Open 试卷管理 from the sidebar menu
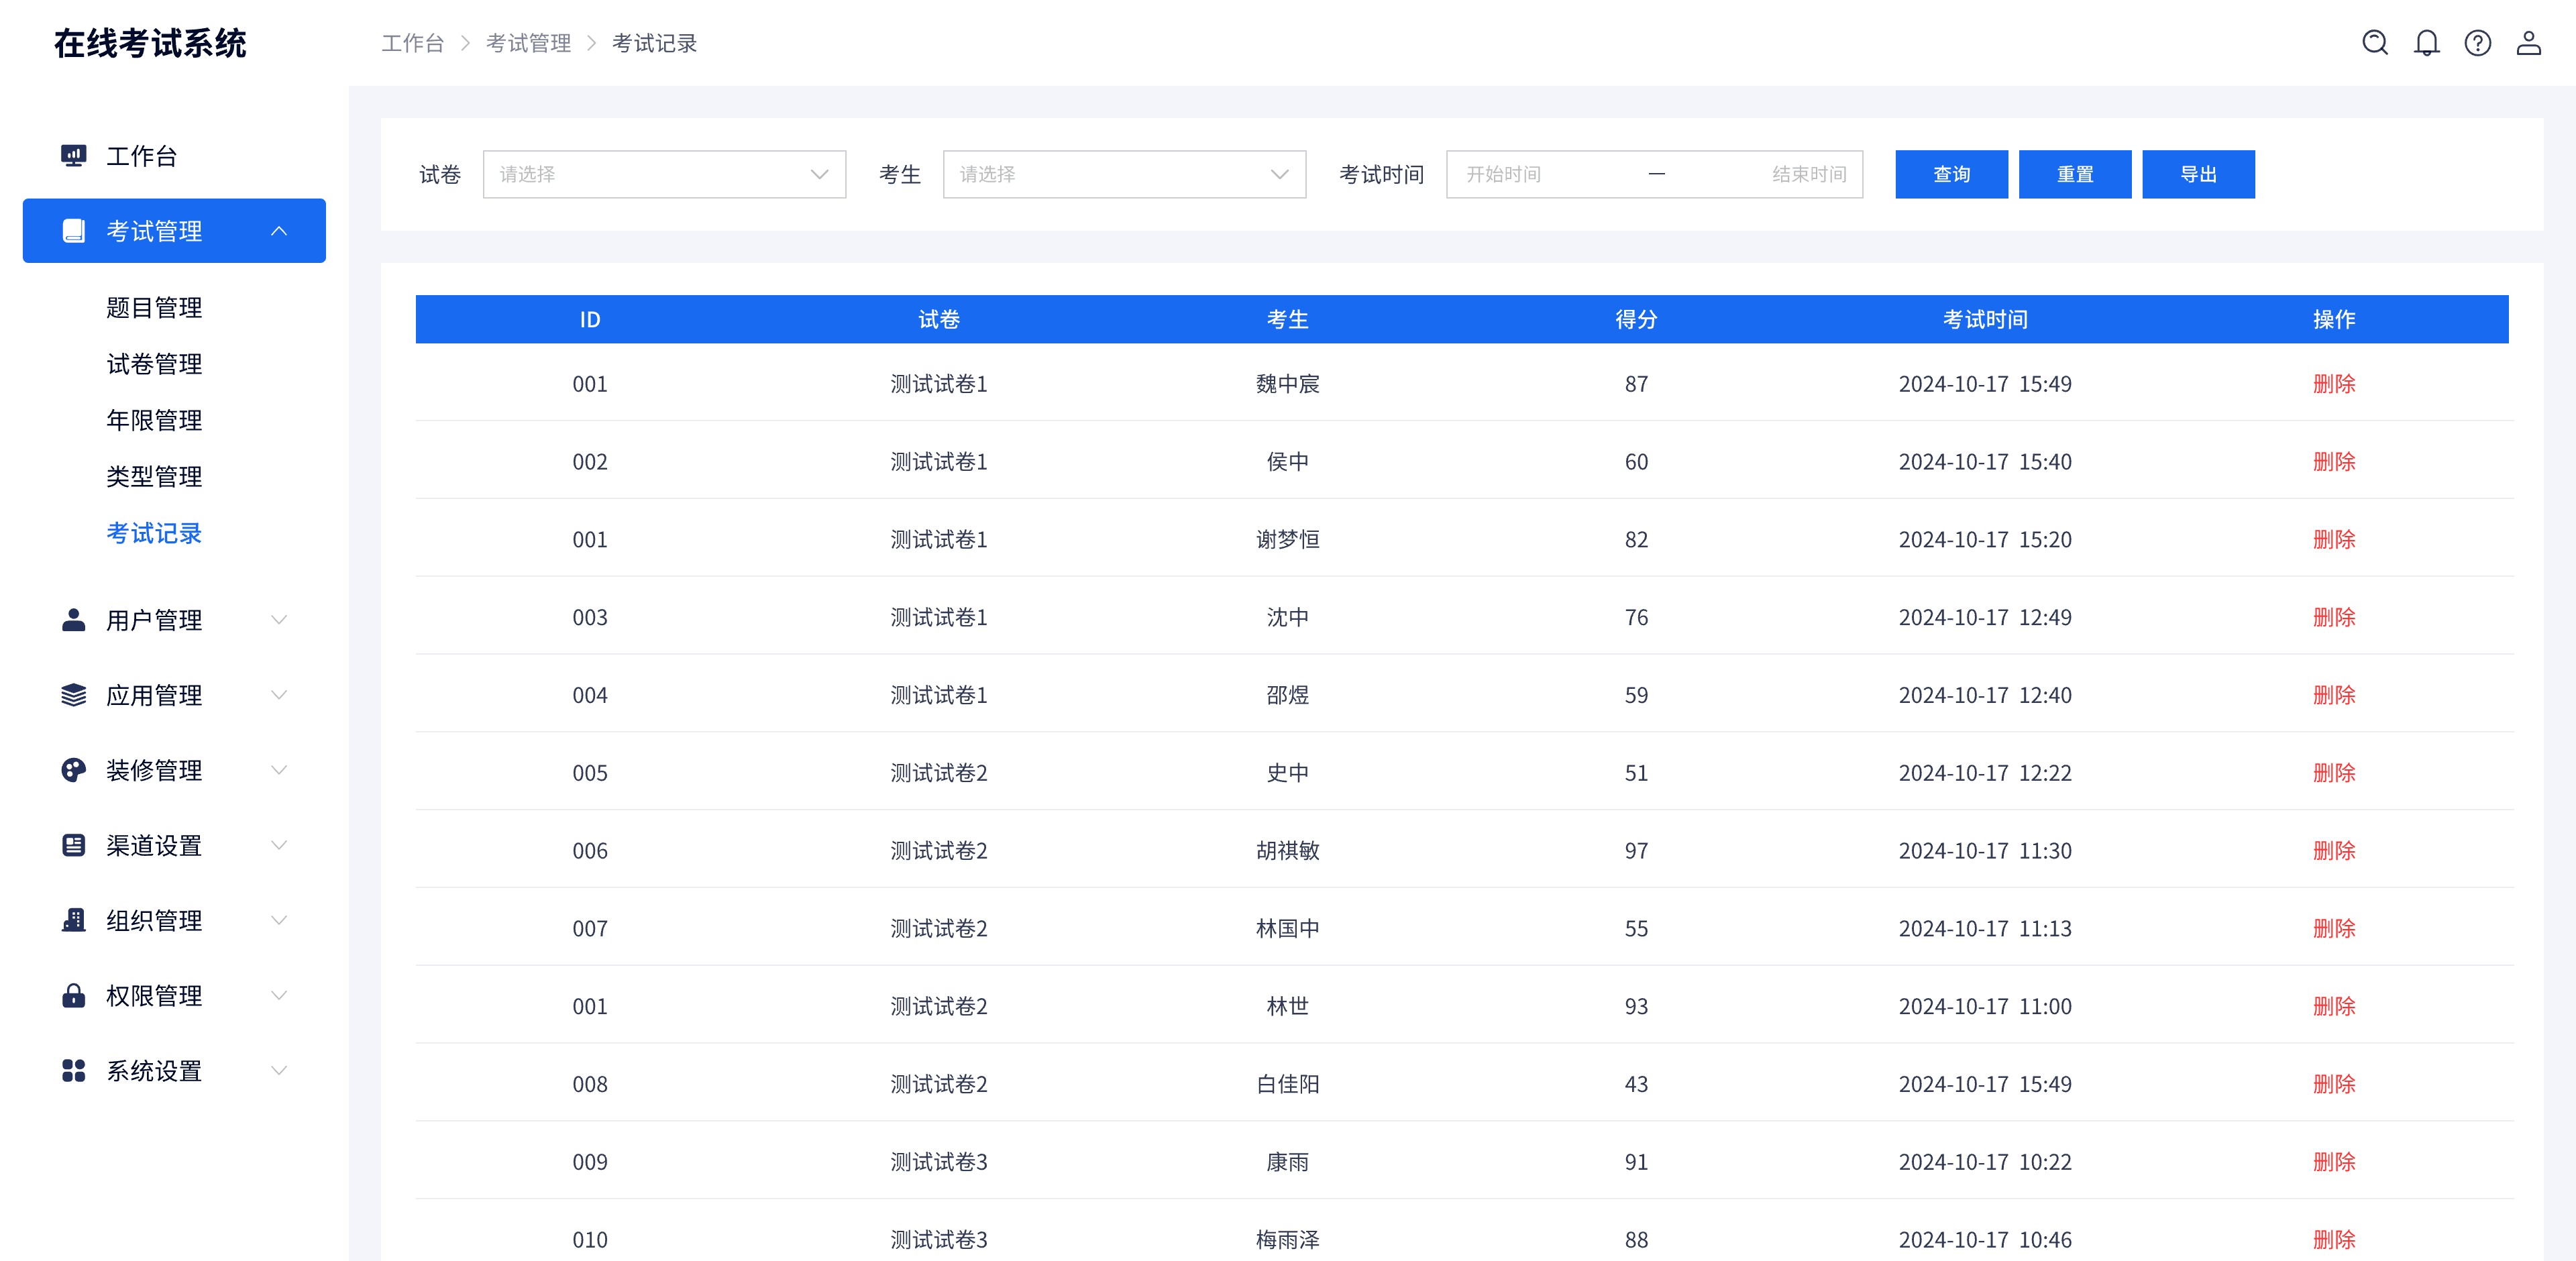The height and width of the screenshot is (1261, 2576). (x=154, y=364)
